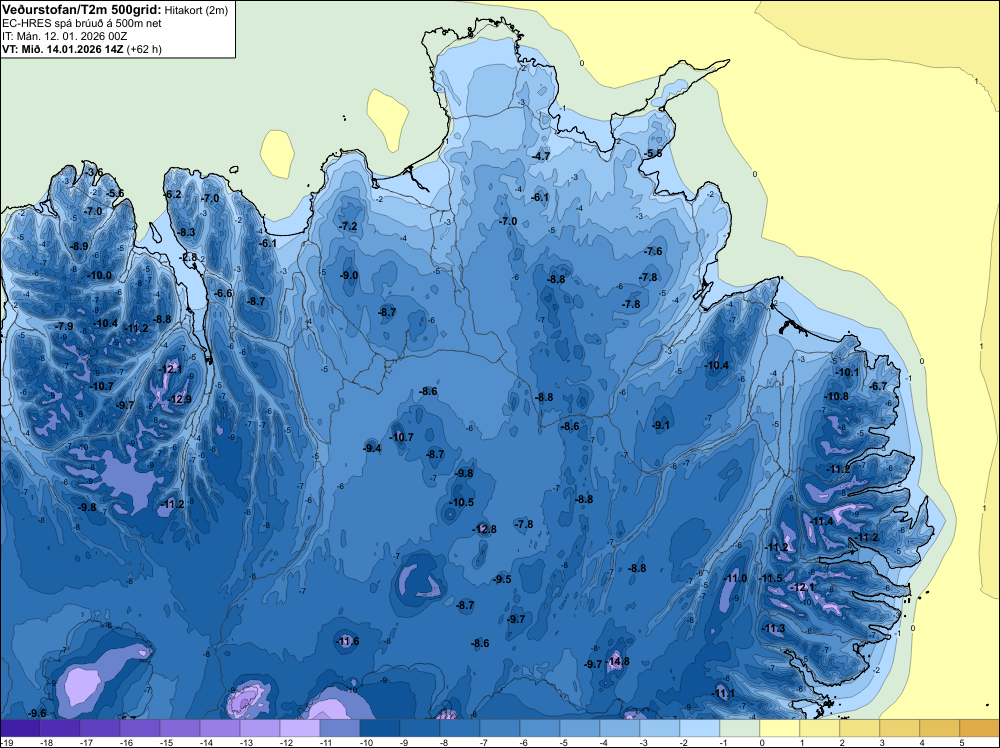The image size is (1000, 748).
Task: Click the 'EC-HRES spá brúuð á 500m net' line
Action: (x=82, y=24)
